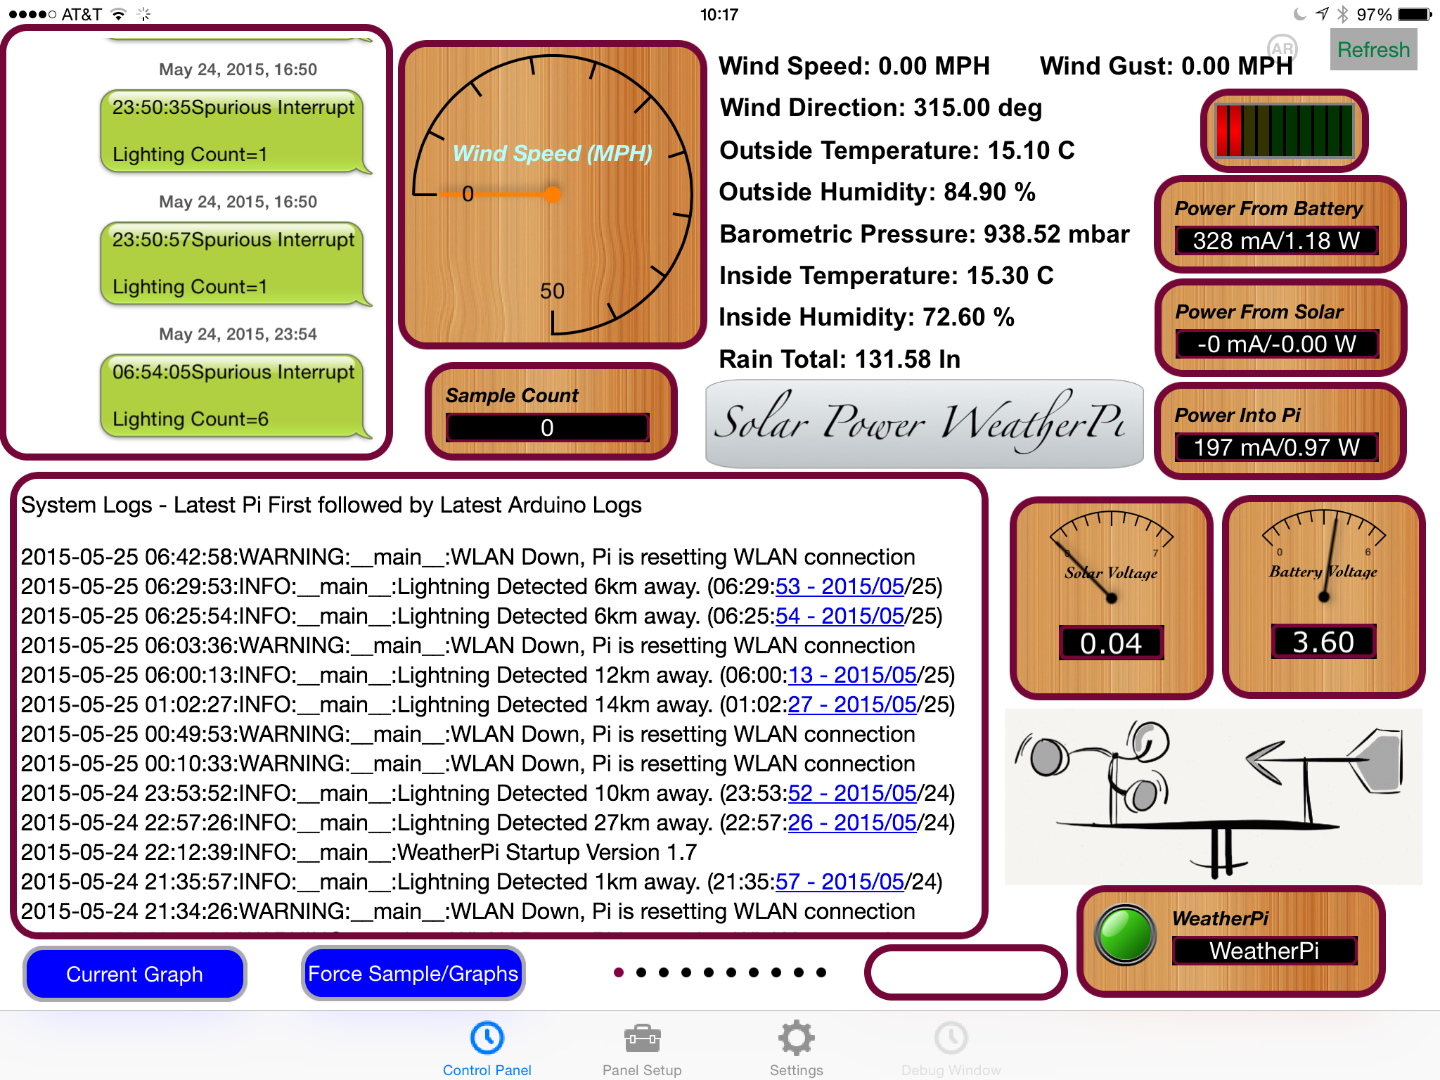Tap the Debug Window clock icon
1440x1080 pixels.
pos(950,1038)
